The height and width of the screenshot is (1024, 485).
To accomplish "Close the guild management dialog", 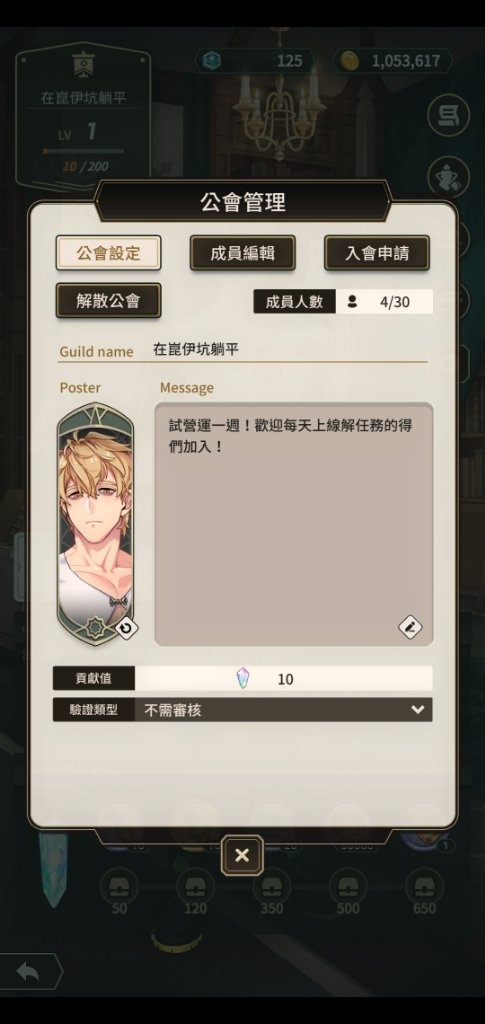I will [242, 856].
